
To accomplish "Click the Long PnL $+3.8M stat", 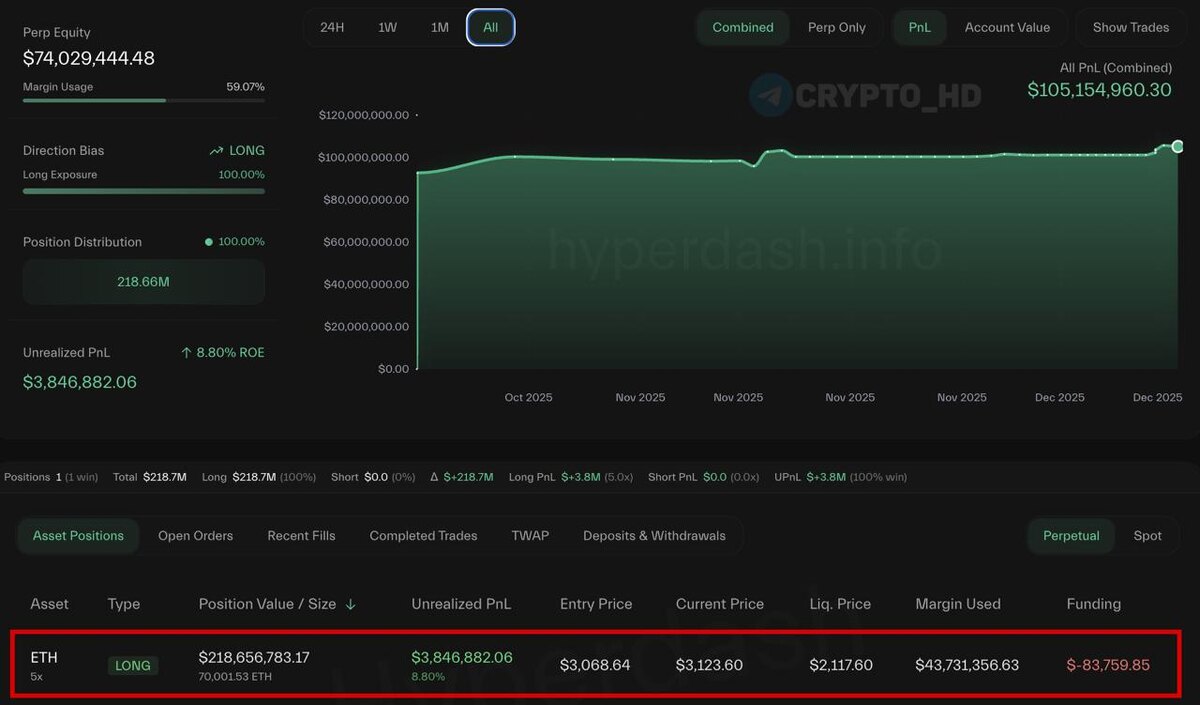I will [571, 477].
